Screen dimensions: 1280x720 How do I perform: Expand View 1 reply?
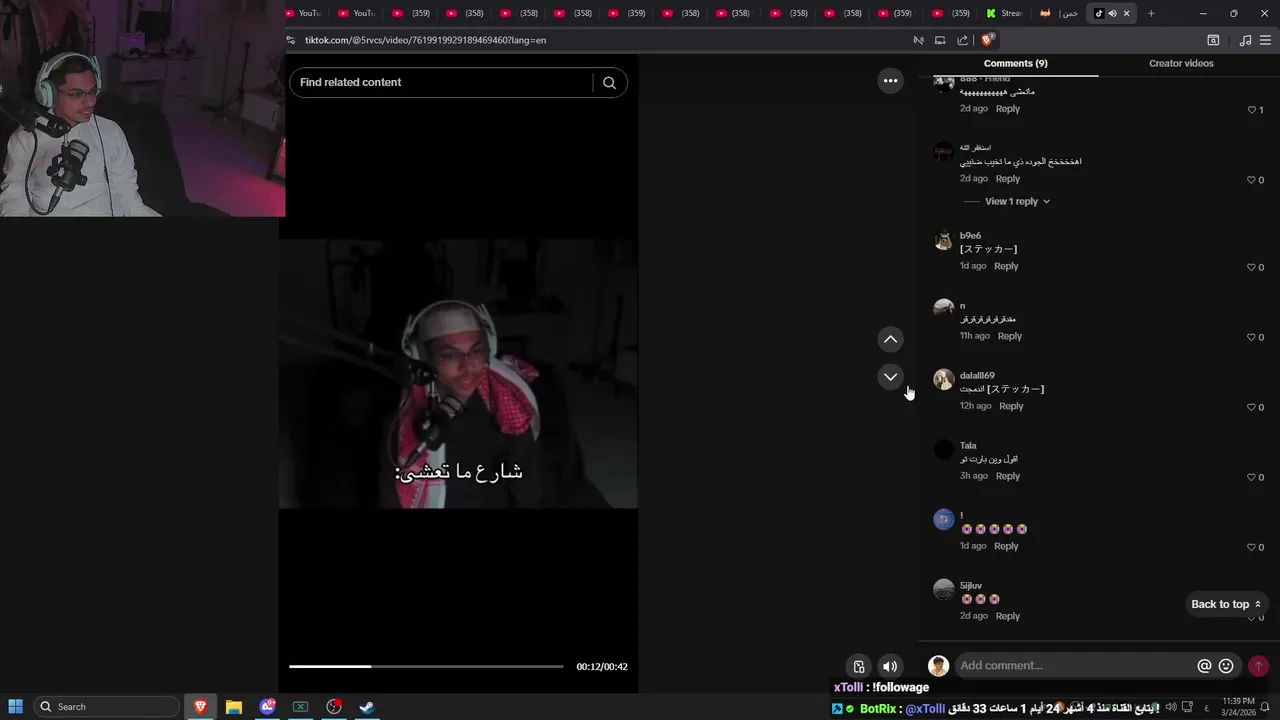[x=1017, y=202]
